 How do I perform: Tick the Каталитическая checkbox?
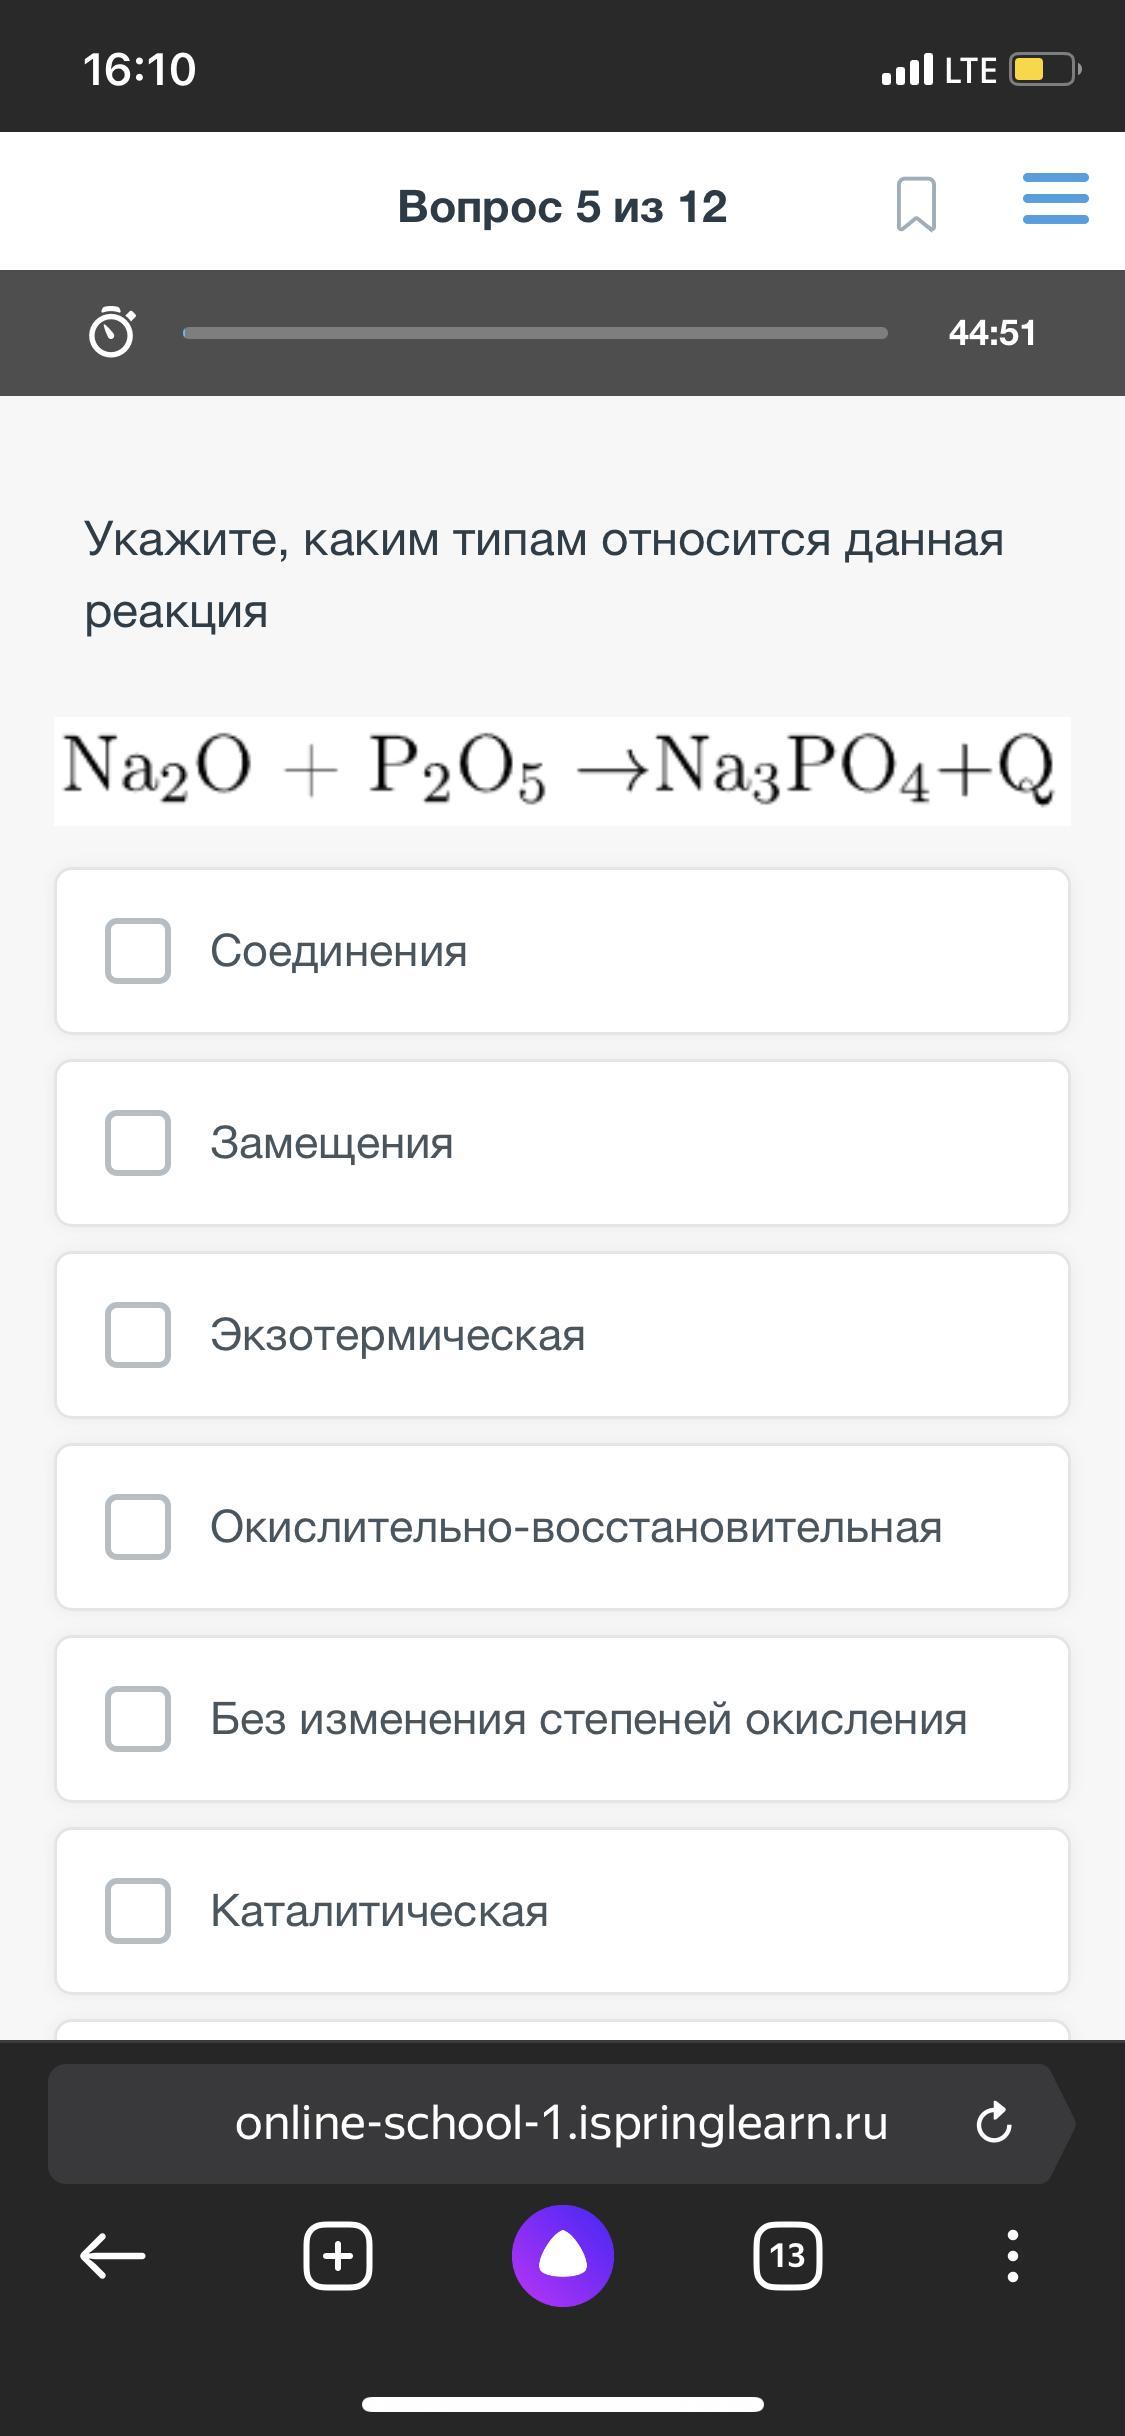pos(138,1911)
